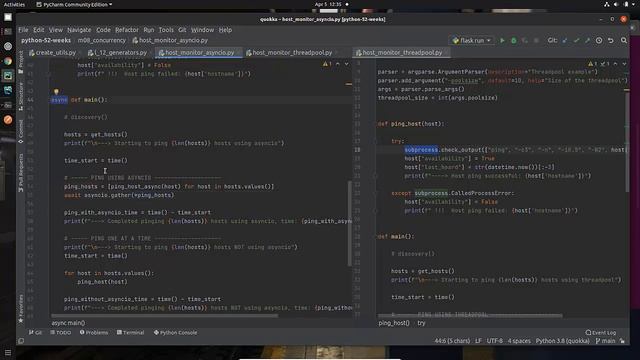Update project via Git arrow icon

565,40
